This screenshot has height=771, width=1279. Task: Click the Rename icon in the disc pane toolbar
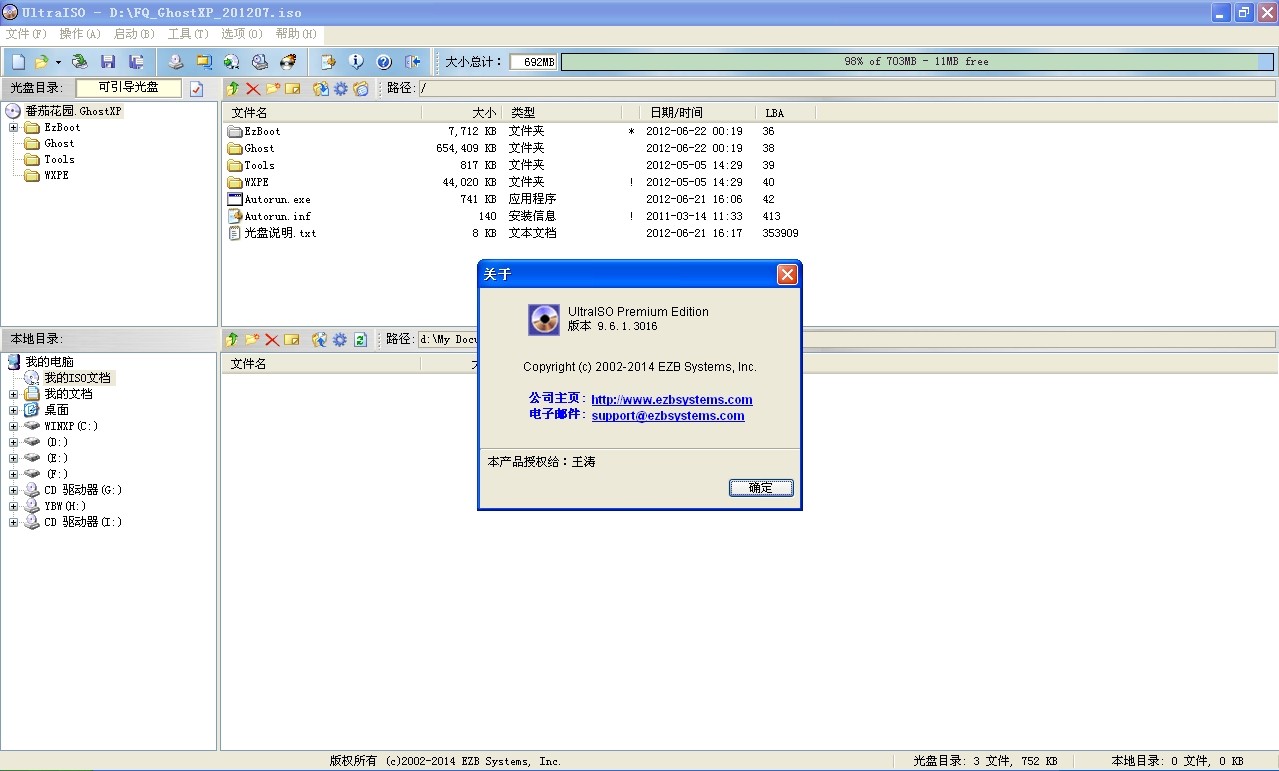(x=293, y=89)
